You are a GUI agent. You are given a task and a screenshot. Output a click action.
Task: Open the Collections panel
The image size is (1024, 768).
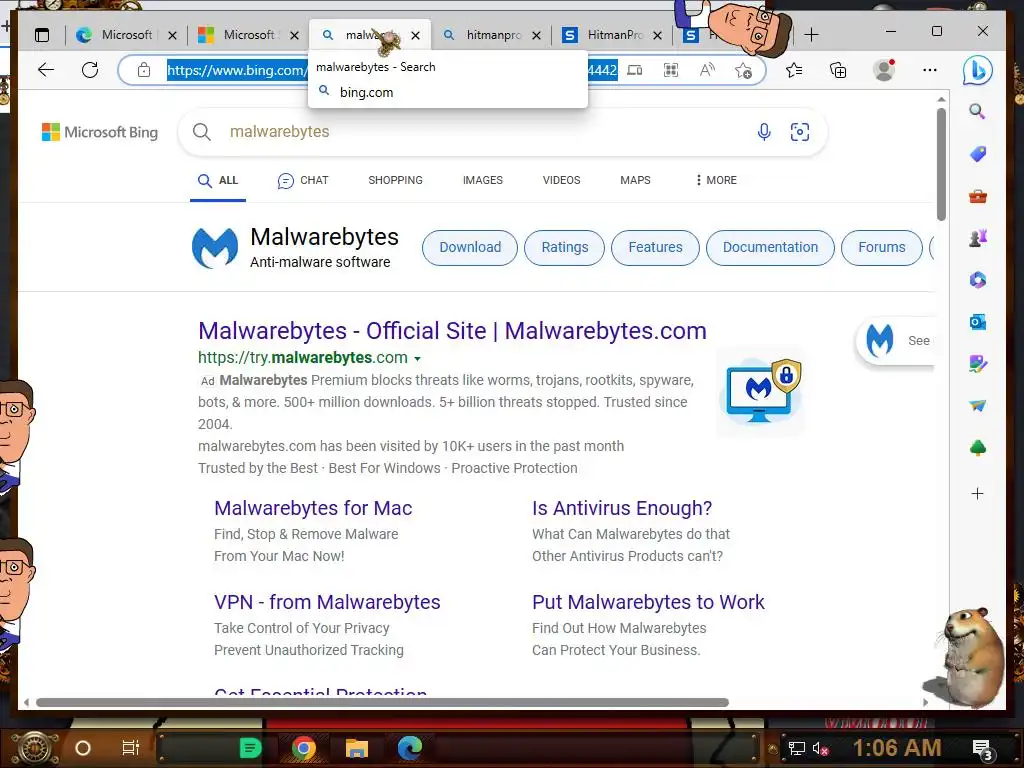tap(838, 70)
